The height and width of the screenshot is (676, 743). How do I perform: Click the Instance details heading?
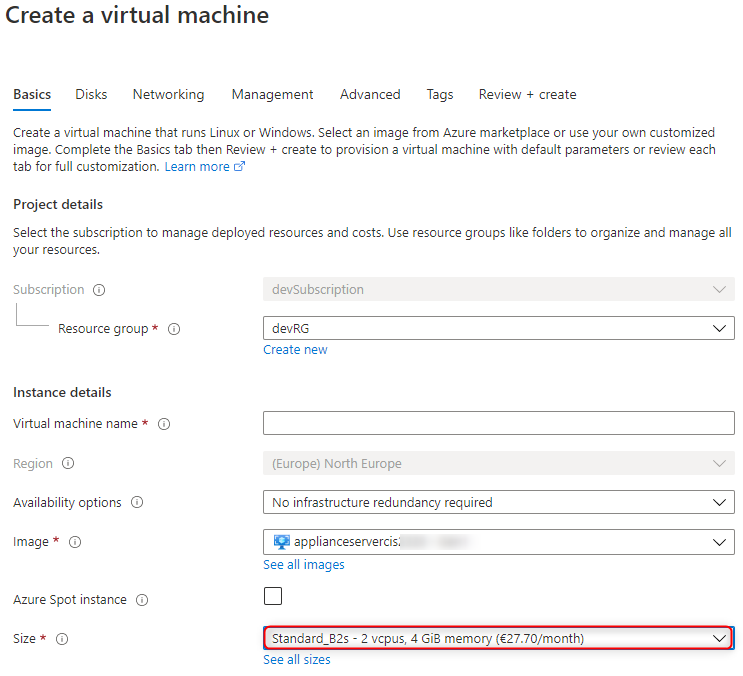pyautogui.click(x=62, y=392)
